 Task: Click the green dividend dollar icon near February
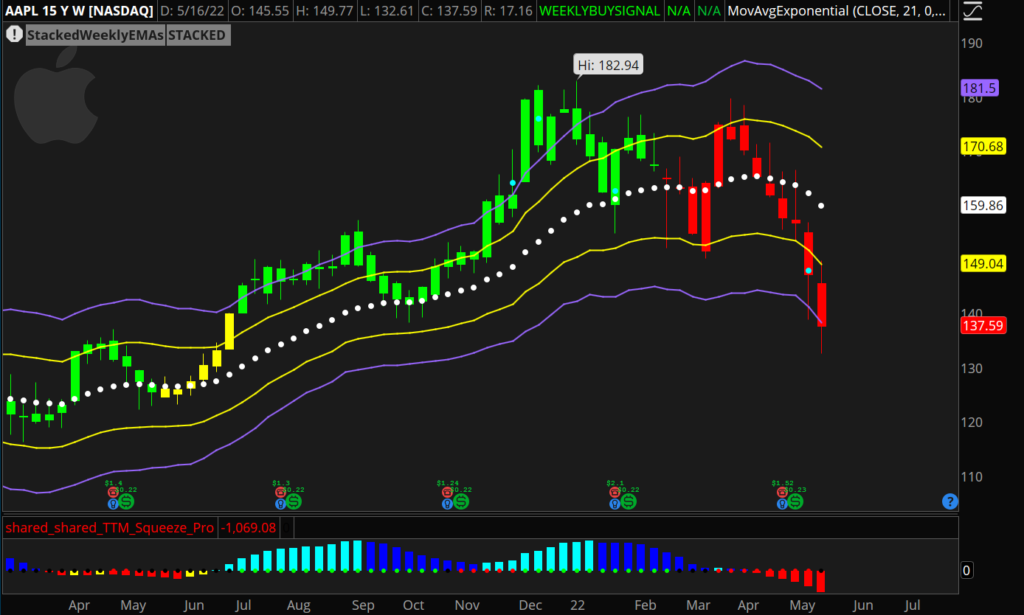tap(628, 501)
